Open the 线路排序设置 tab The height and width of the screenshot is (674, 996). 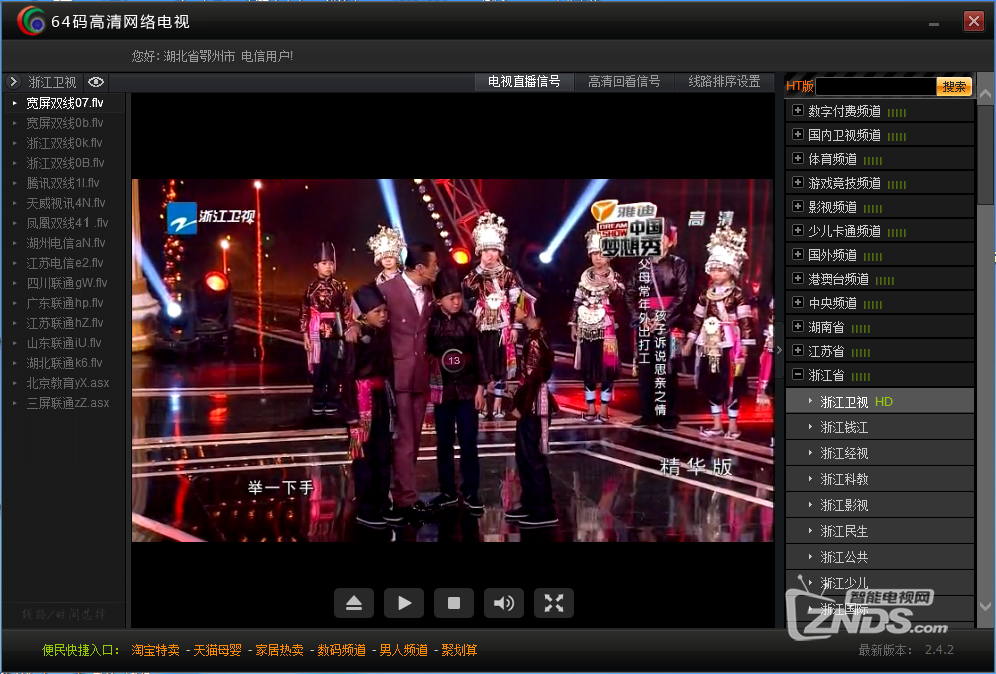pyautogui.click(x=724, y=82)
